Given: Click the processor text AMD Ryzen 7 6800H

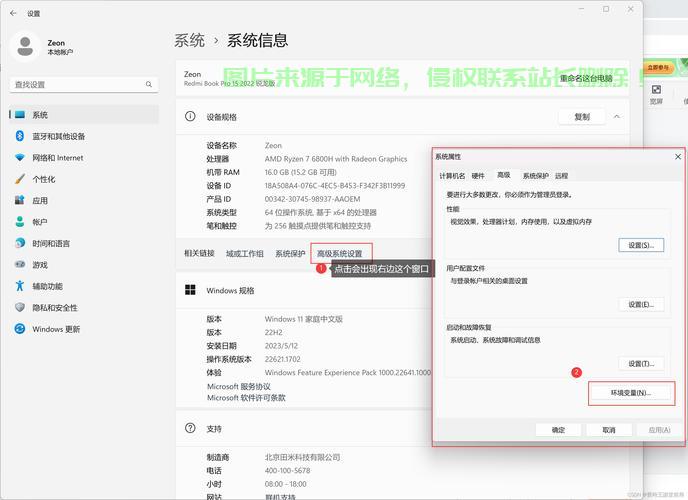Looking at the screenshot, I should point(336,159).
